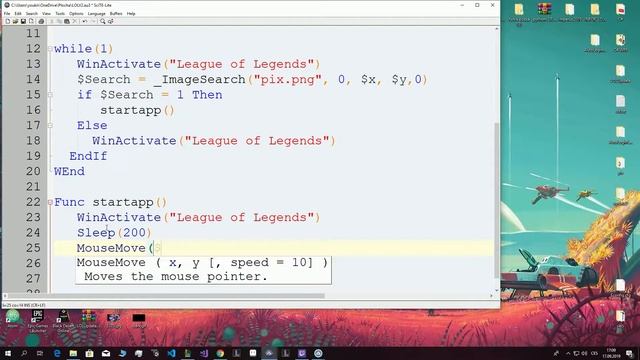Click the taskbar clock showing date
The image size is (640, 360).
pyautogui.click(x=611, y=353)
